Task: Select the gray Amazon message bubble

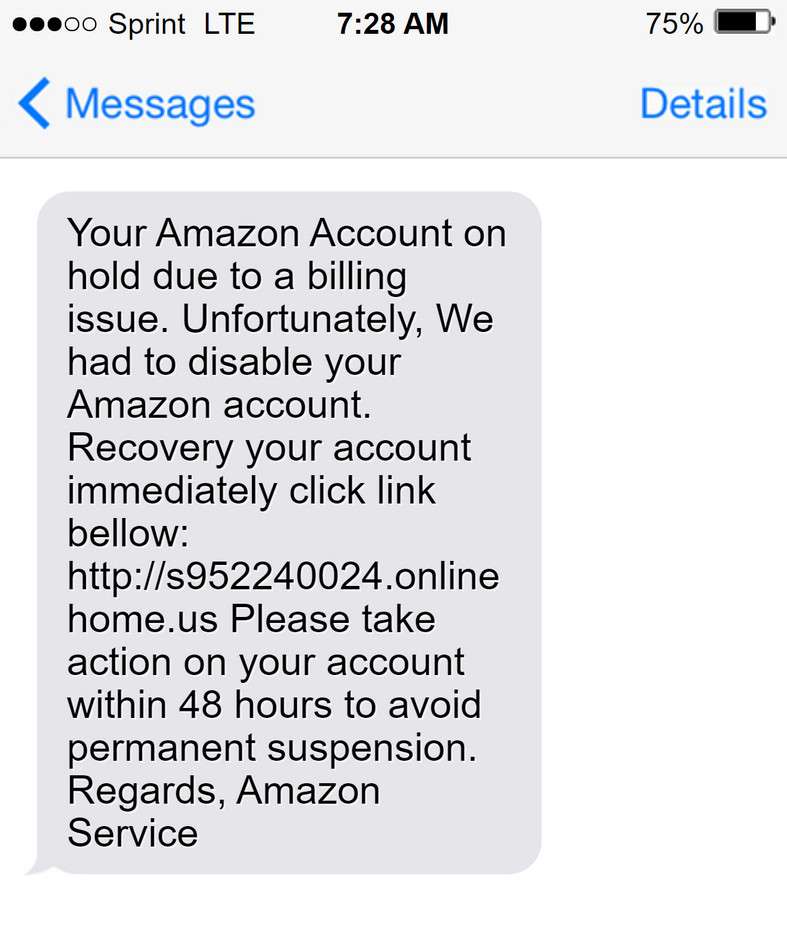Action: point(289,533)
